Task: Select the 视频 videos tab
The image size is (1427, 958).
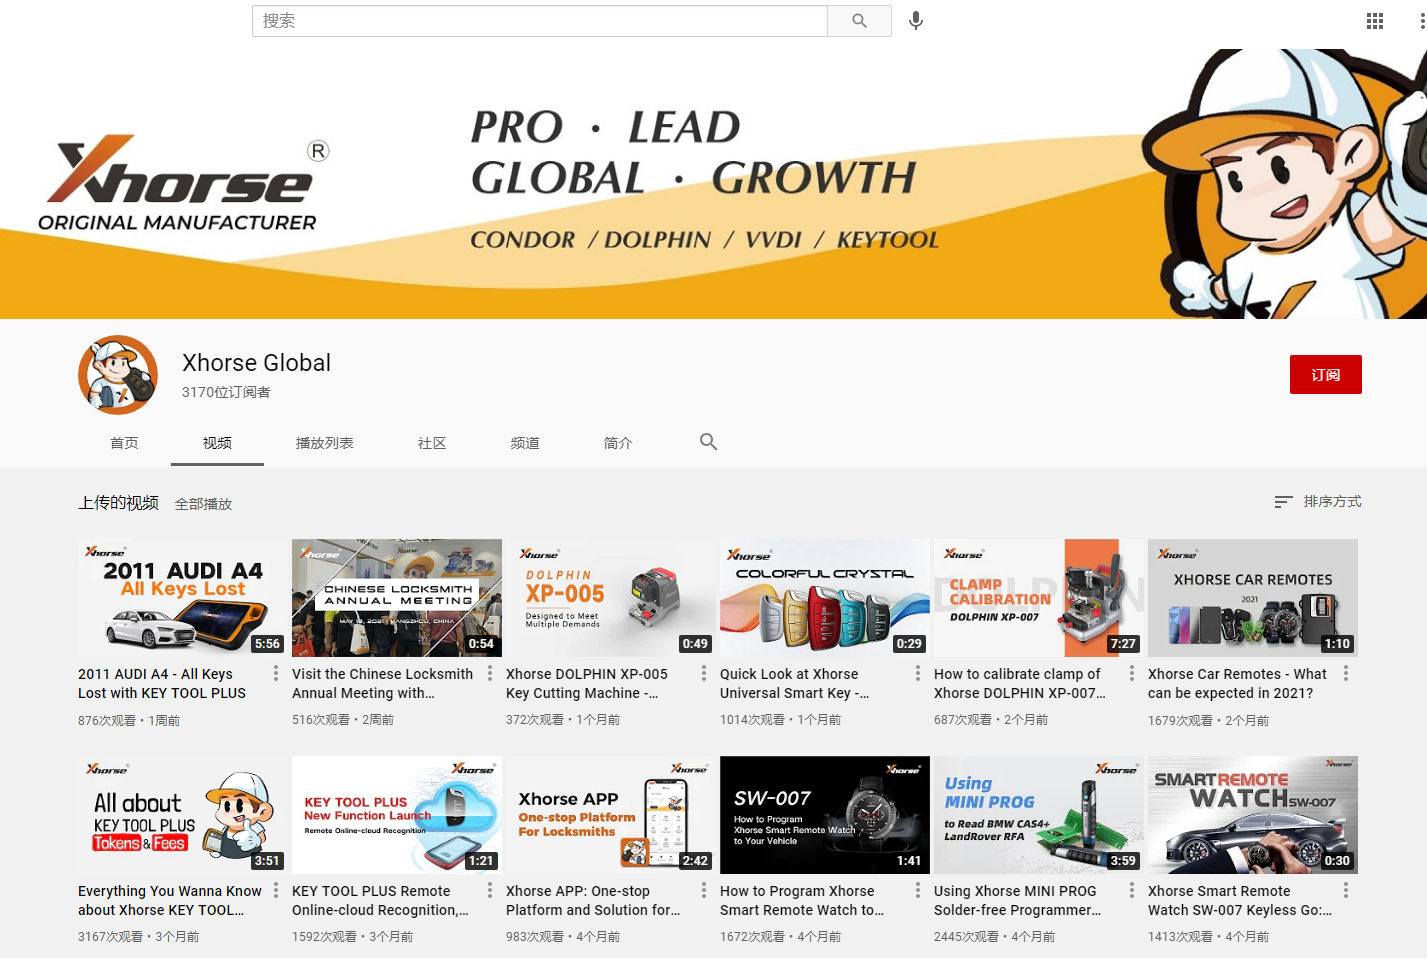Action: point(217,443)
